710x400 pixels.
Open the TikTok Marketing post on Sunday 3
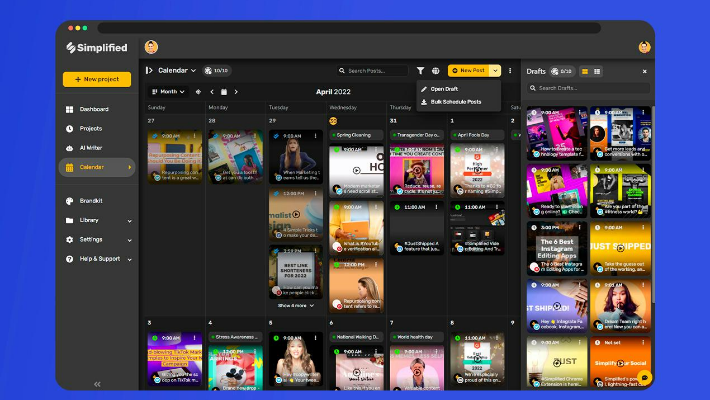[x=175, y=359]
